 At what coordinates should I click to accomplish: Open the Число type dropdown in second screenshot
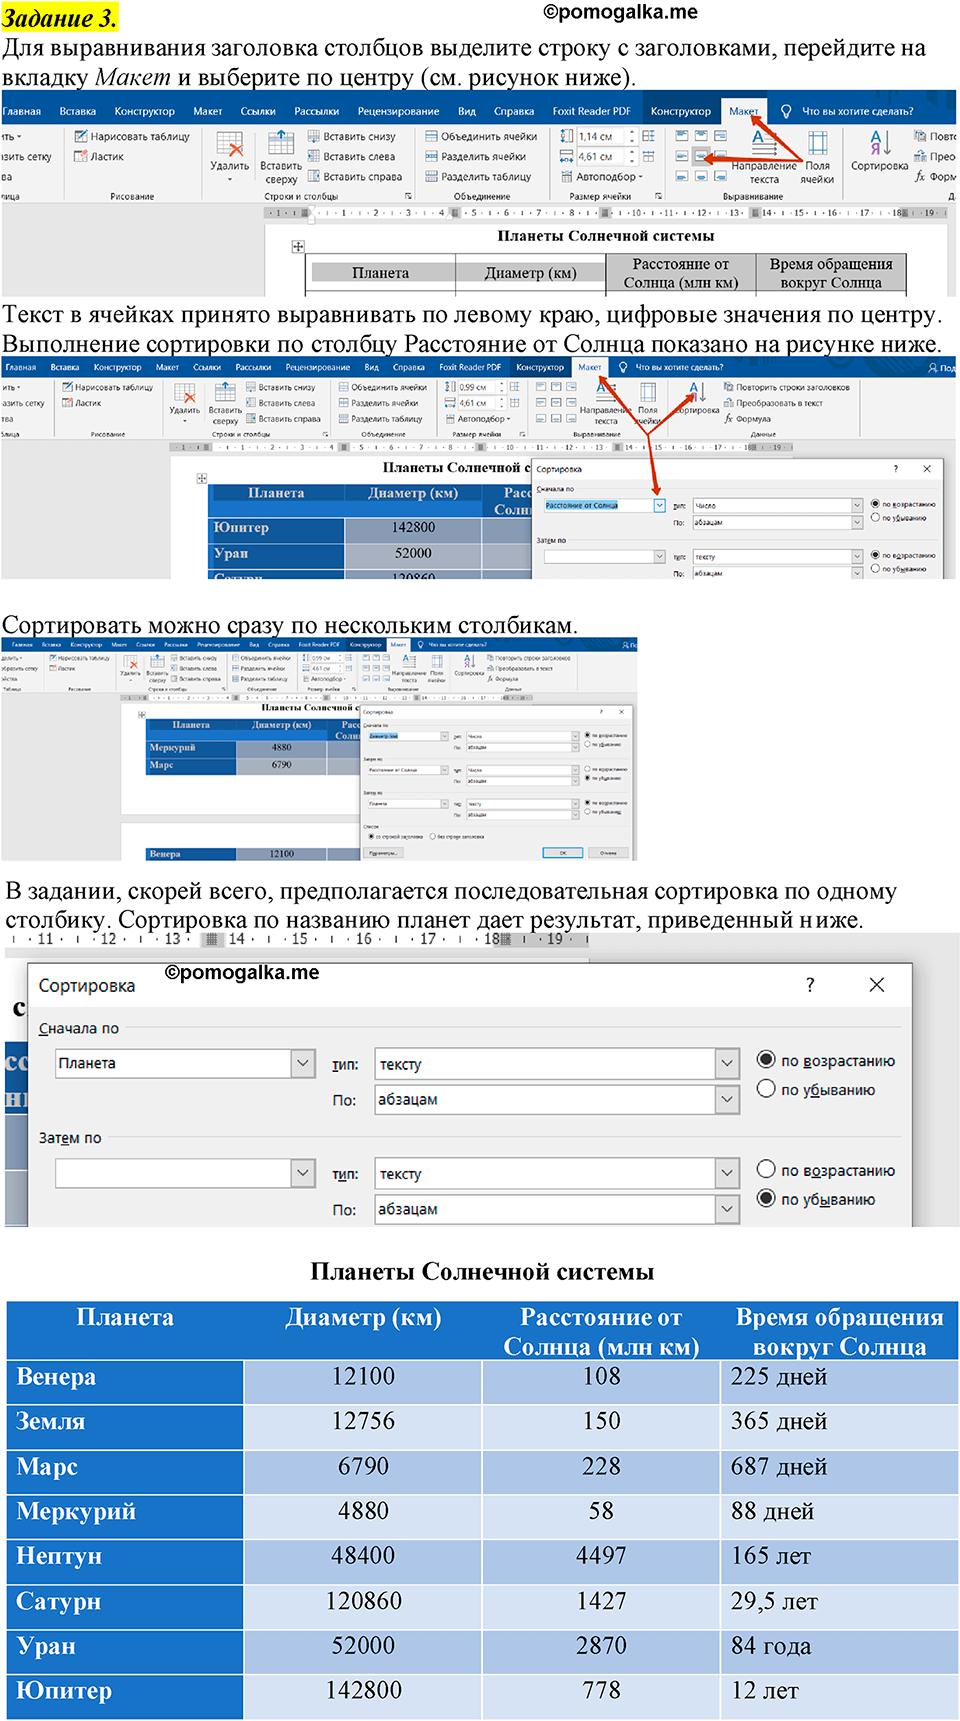point(857,506)
